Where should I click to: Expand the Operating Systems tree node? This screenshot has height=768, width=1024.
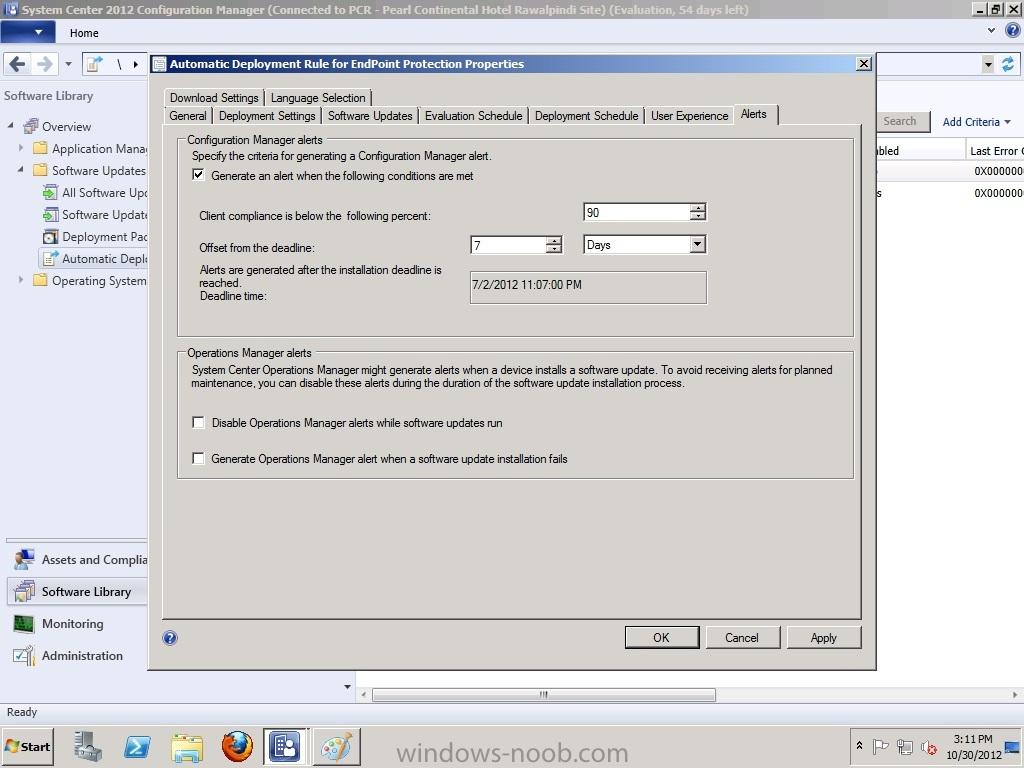[x=21, y=280]
